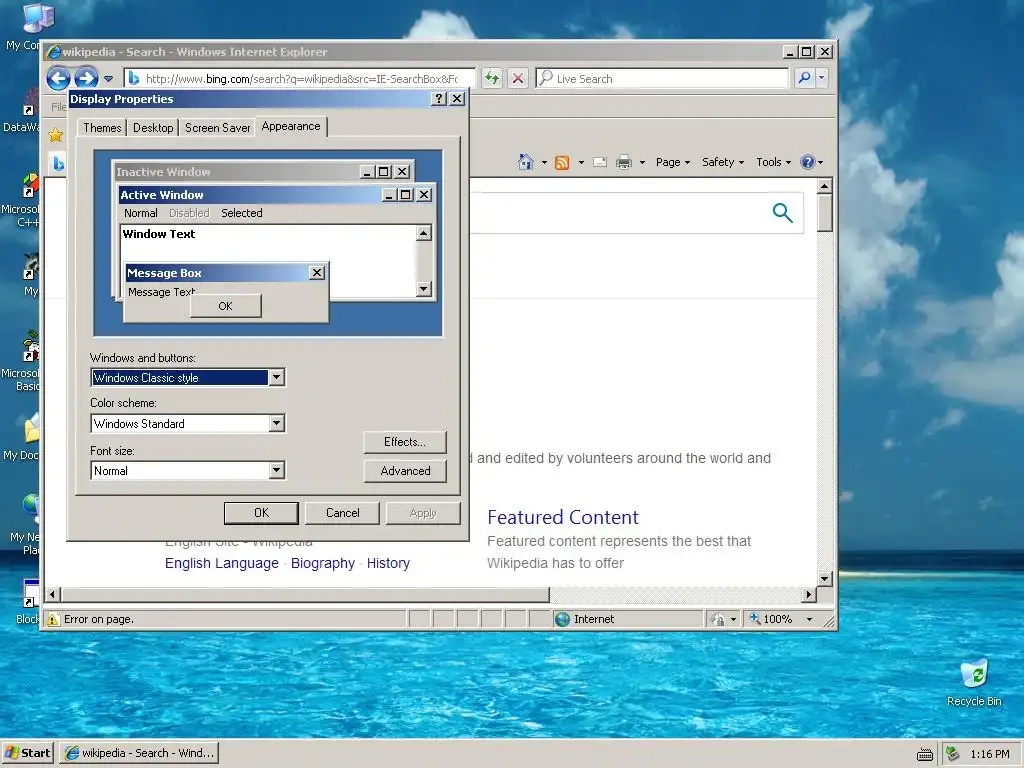Click the Error on page warning icon
Screen dimensions: 1024x768
(x=53, y=619)
